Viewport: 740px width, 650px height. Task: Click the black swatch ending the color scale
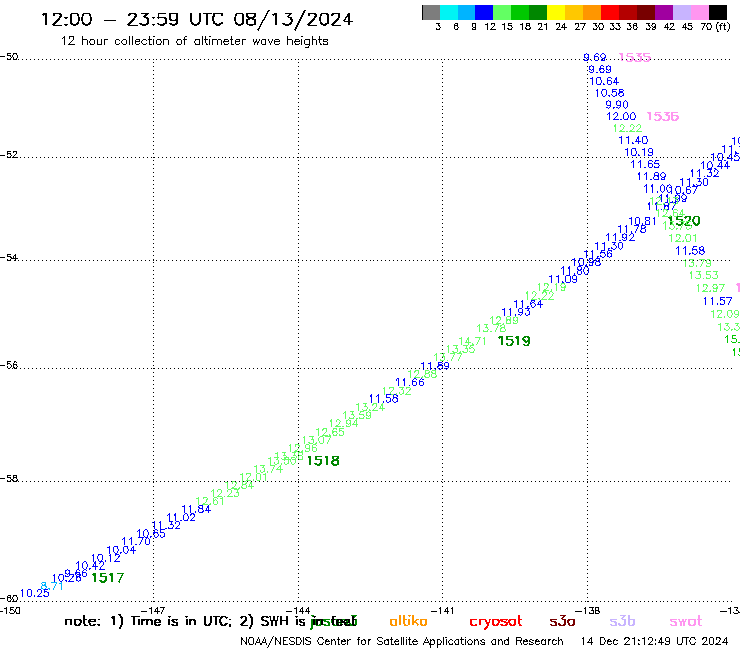pos(717,12)
